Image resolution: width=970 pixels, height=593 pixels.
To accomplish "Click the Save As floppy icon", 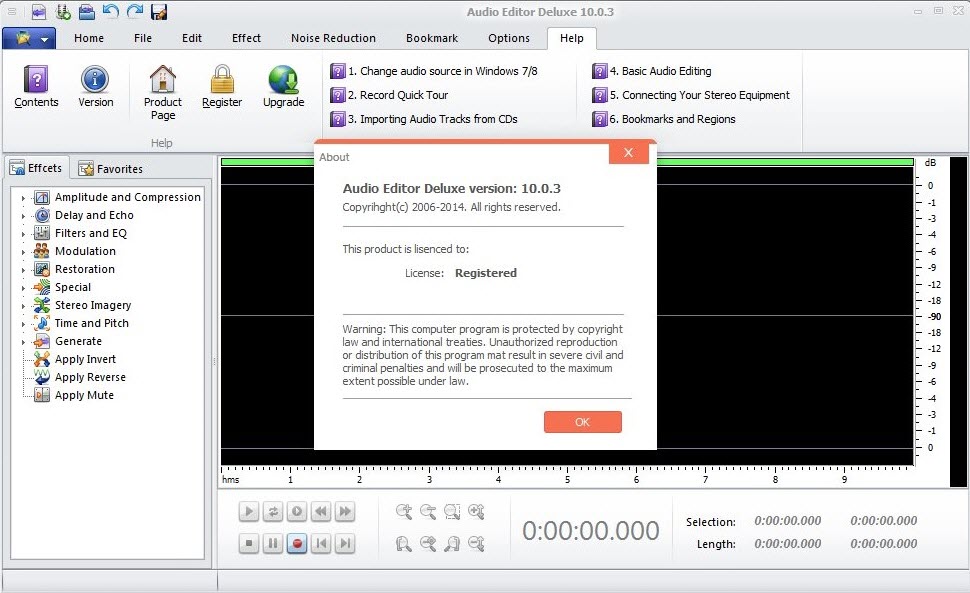I will [x=159, y=12].
